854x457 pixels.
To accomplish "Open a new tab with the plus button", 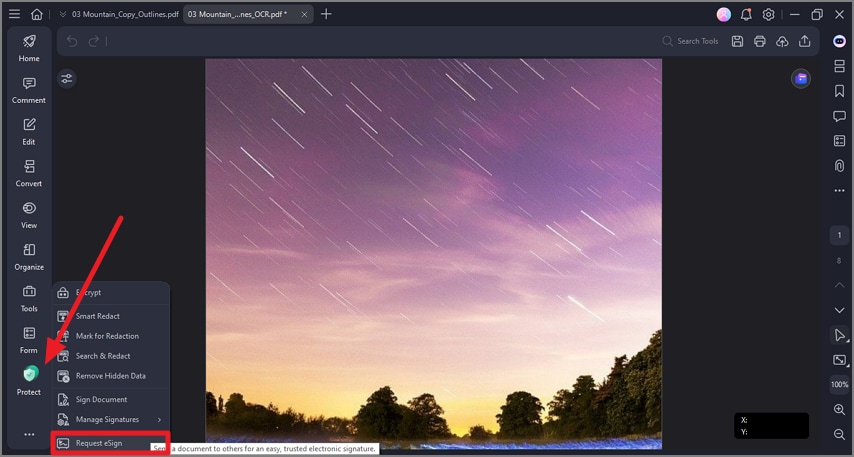I will click(x=326, y=14).
